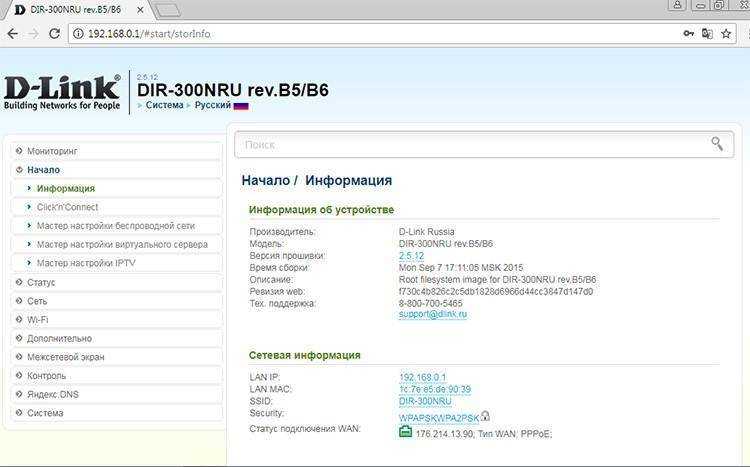Screen dimensions: 750x467
Task: Expand the Контроль menu section
Action: click(x=116, y=376)
